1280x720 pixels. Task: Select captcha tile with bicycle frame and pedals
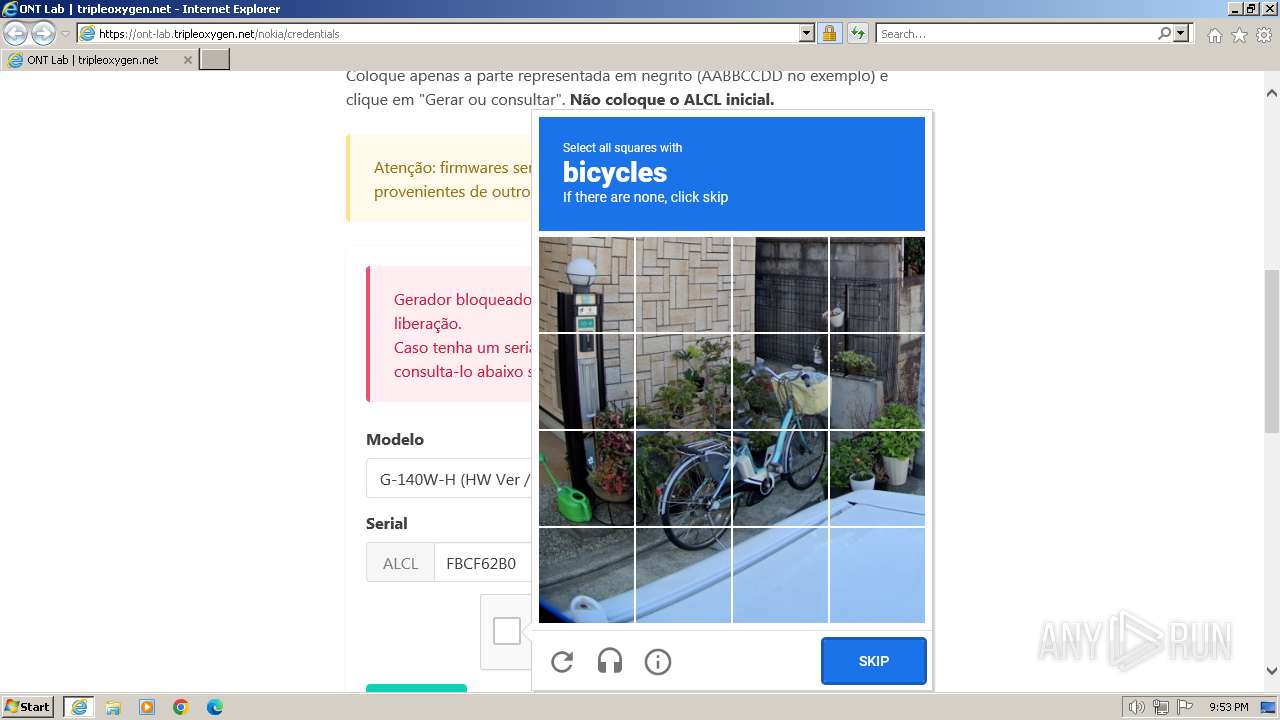pos(780,478)
